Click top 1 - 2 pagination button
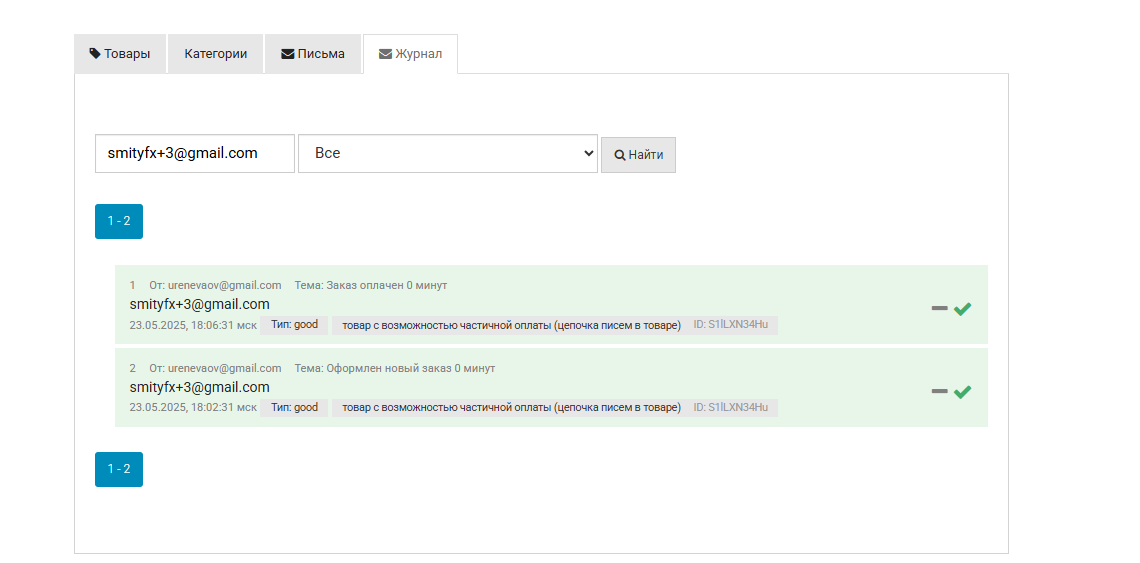 pyautogui.click(x=119, y=221)
